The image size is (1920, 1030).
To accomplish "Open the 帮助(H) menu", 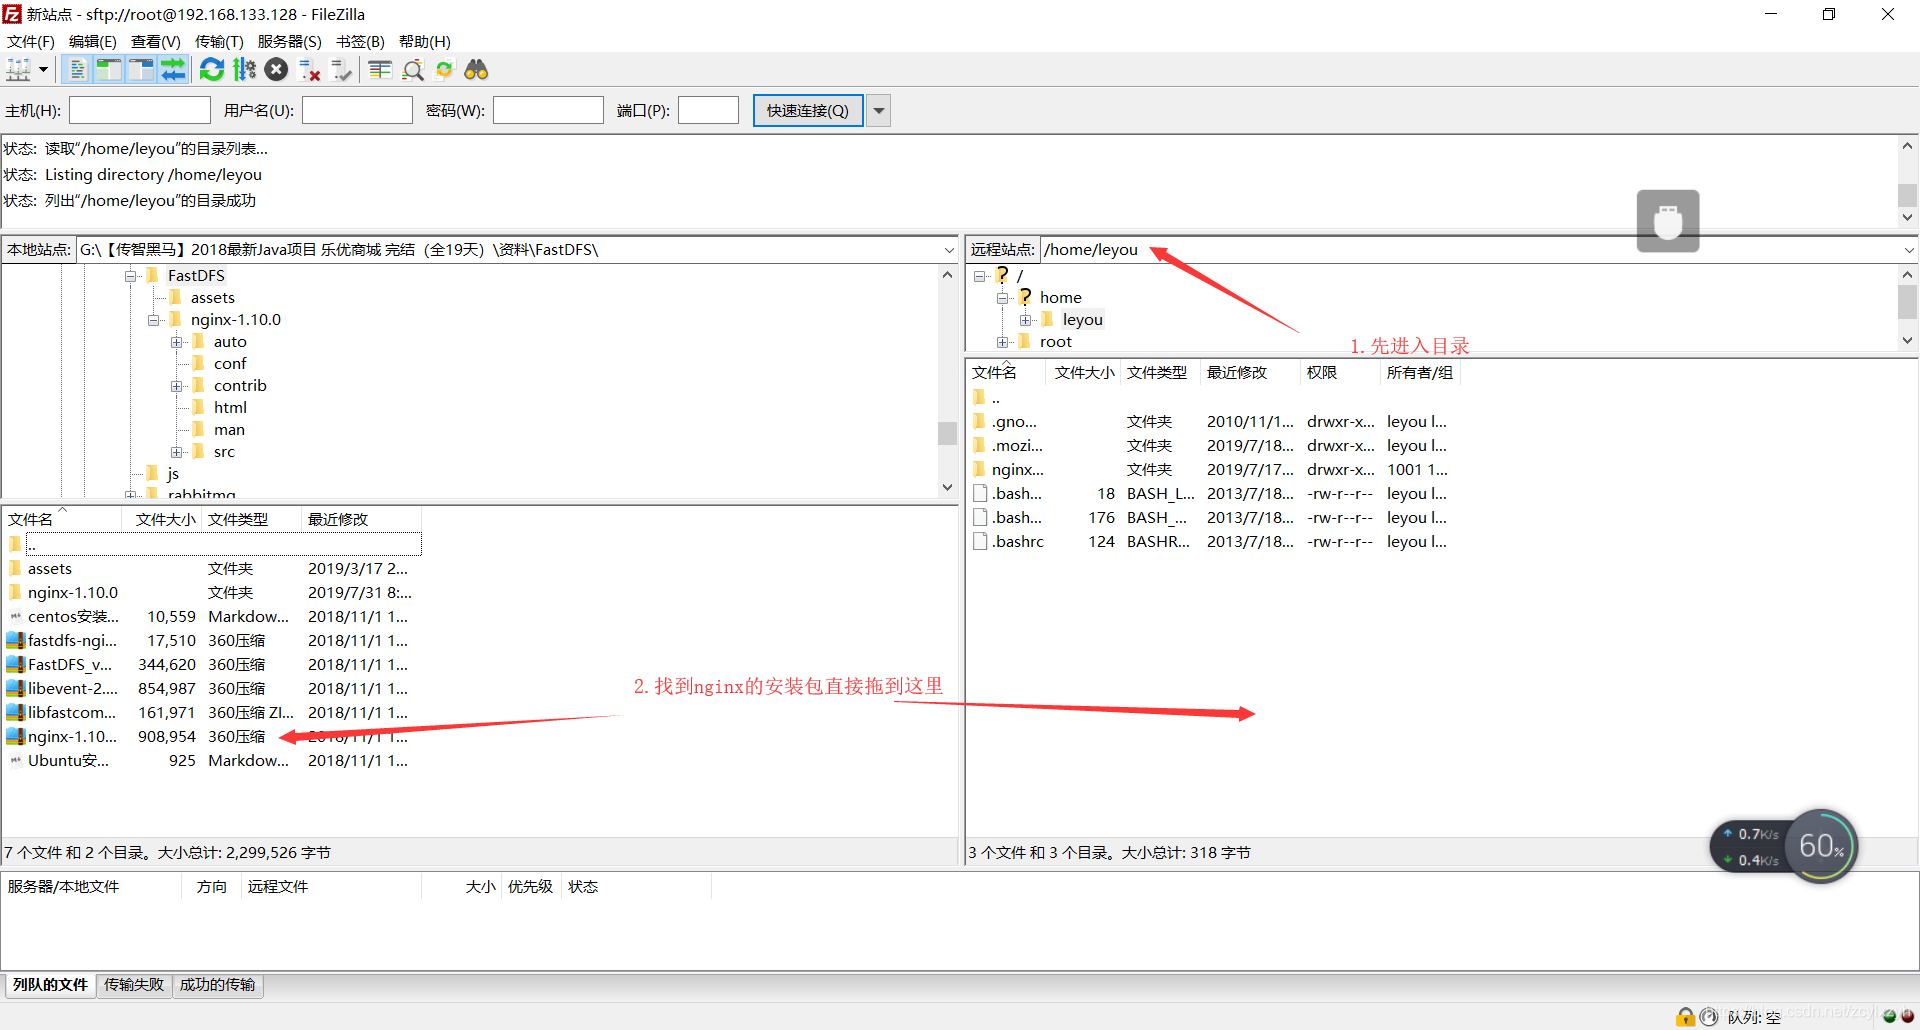I will [425, 41].
